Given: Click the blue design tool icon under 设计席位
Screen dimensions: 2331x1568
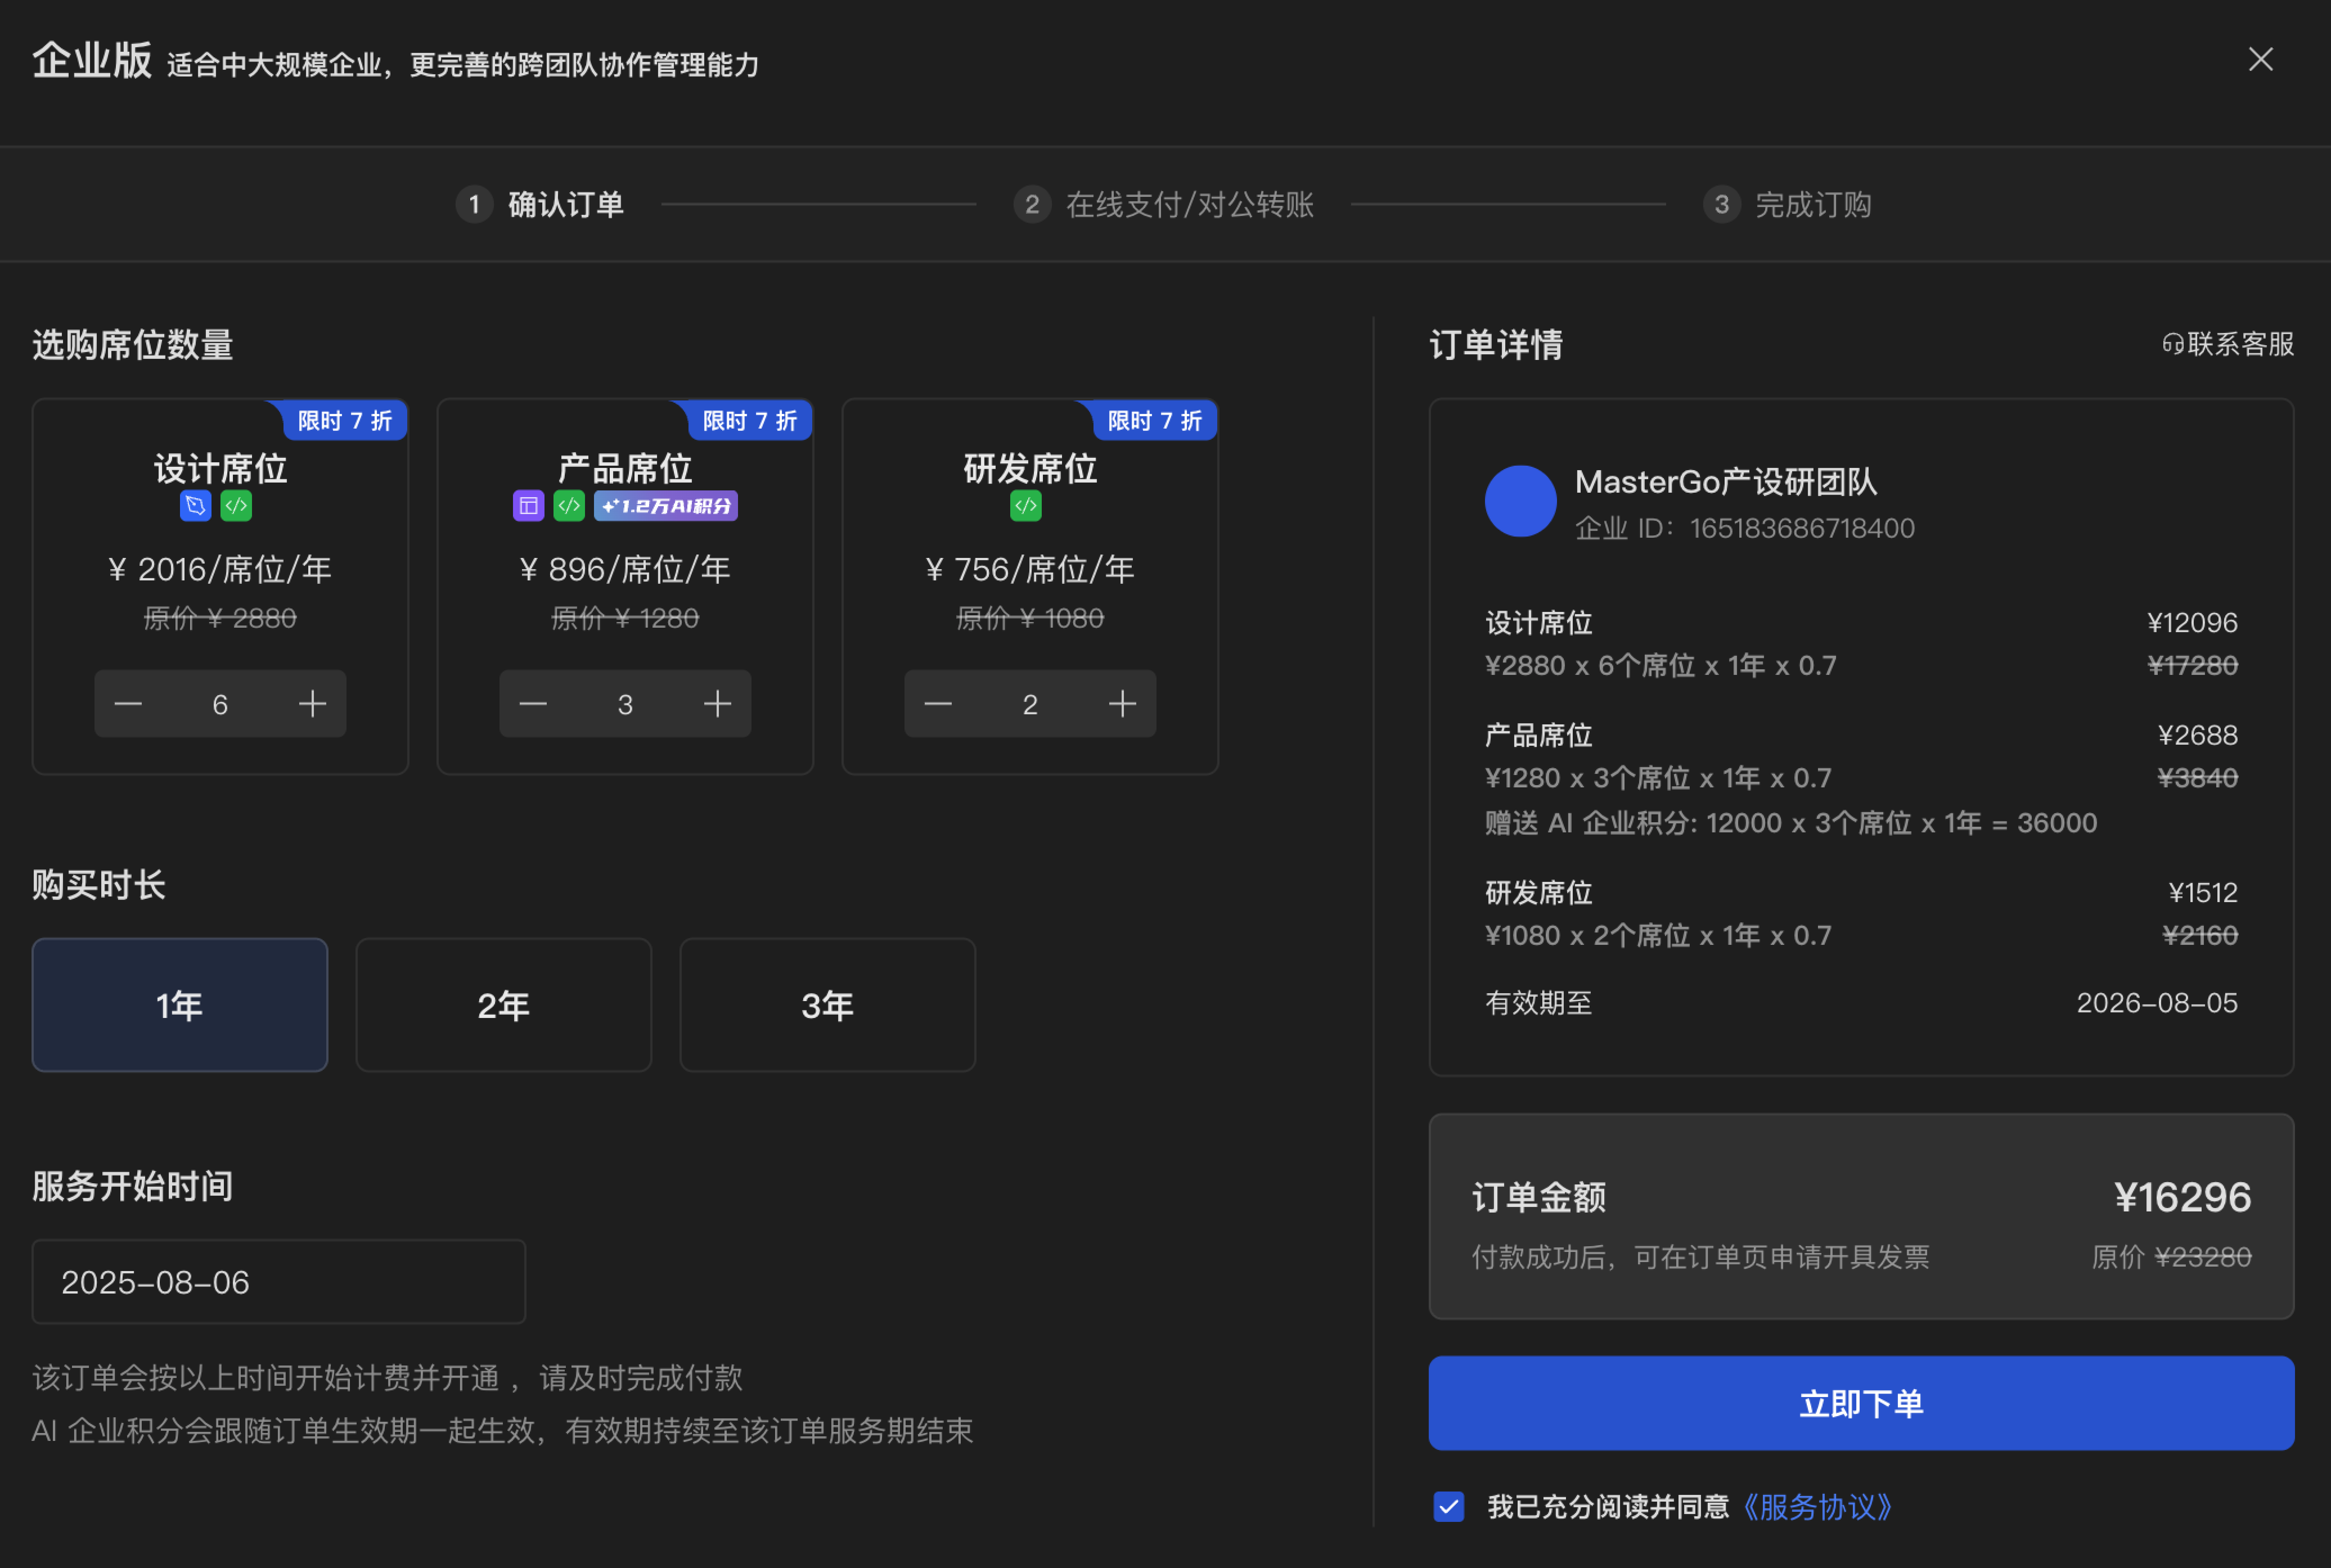Looking at the screenshot, I should 196,506.
